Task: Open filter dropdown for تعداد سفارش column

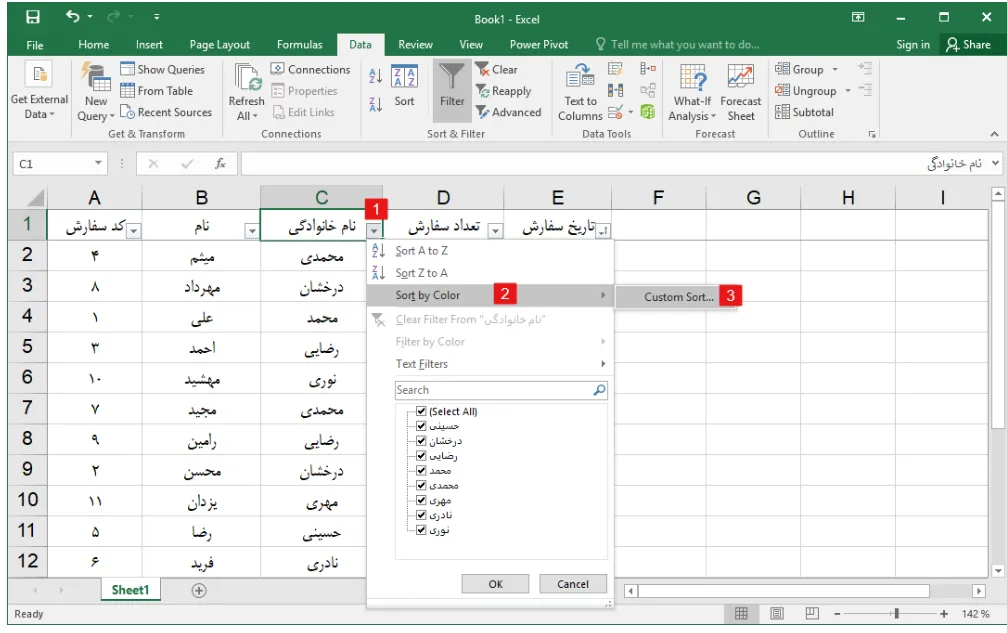Action: point(495,231)
